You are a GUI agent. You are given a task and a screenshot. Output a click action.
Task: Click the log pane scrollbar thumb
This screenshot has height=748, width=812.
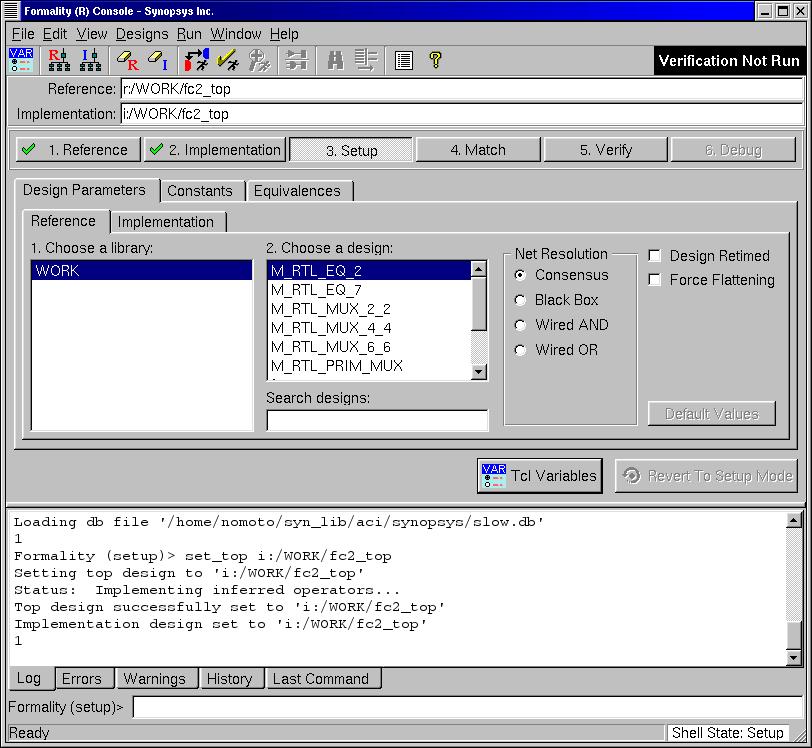tap(794, 634)
